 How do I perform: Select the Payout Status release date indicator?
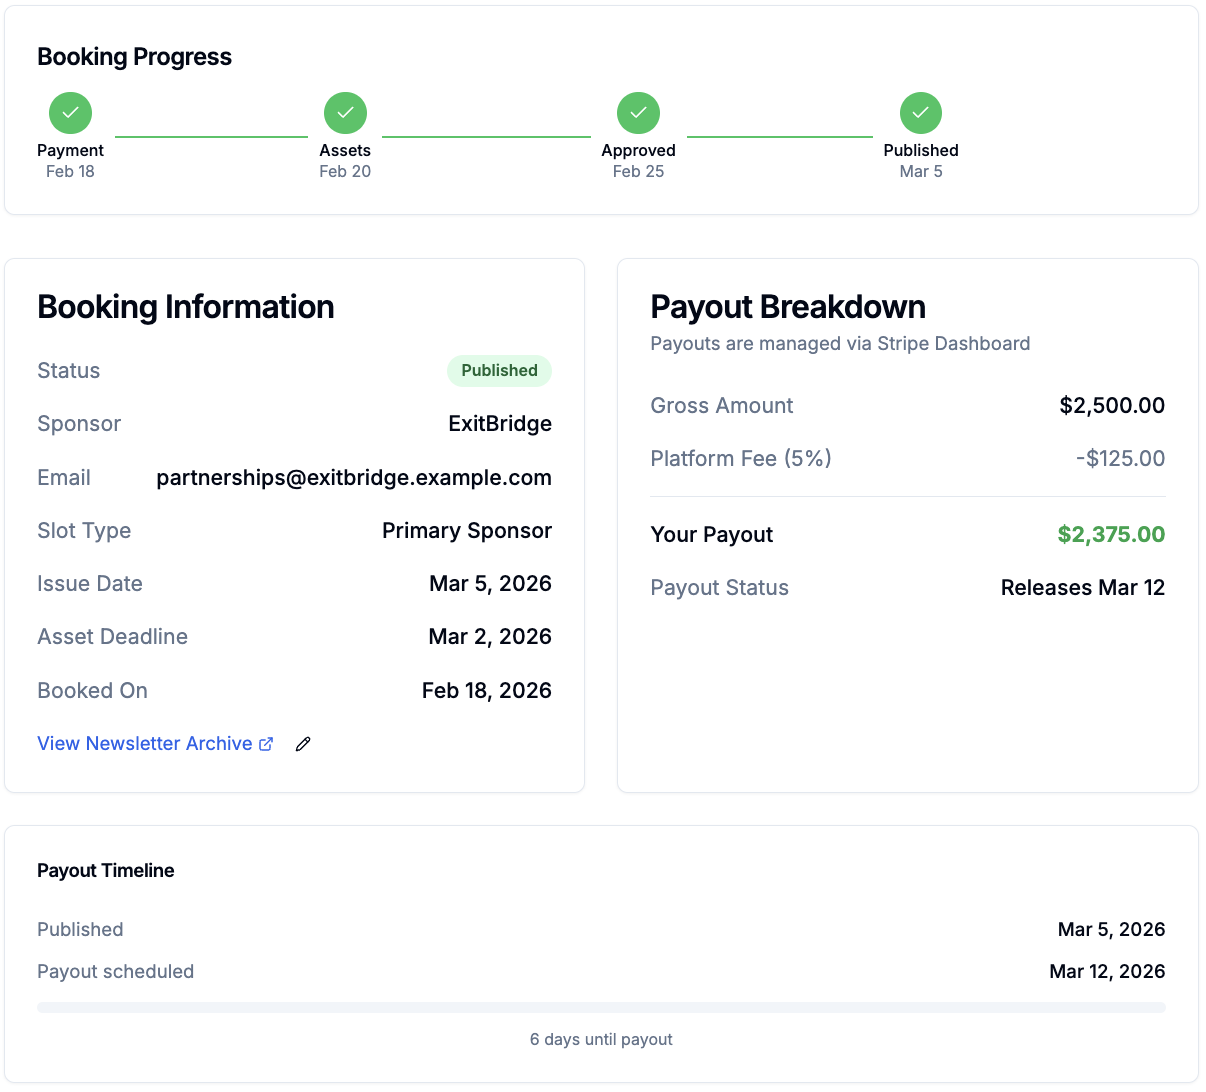tap(1083, 587)
